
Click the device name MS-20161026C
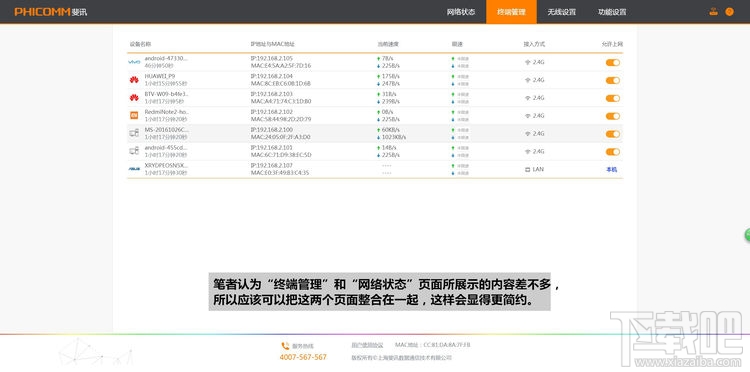166,130
